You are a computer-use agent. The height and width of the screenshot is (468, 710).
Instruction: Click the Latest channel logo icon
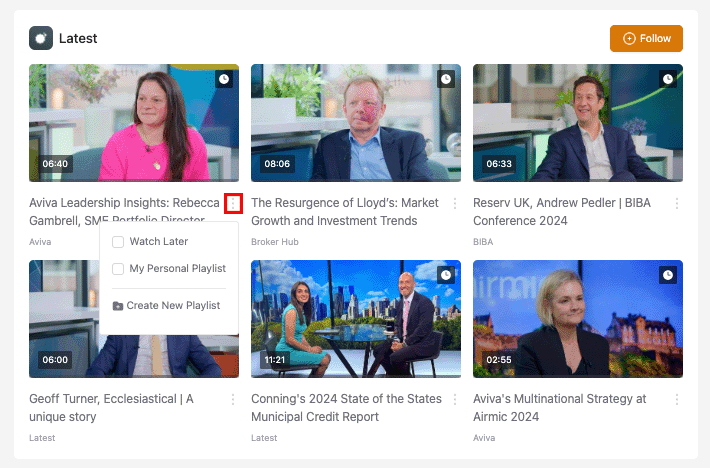[41, 38]
